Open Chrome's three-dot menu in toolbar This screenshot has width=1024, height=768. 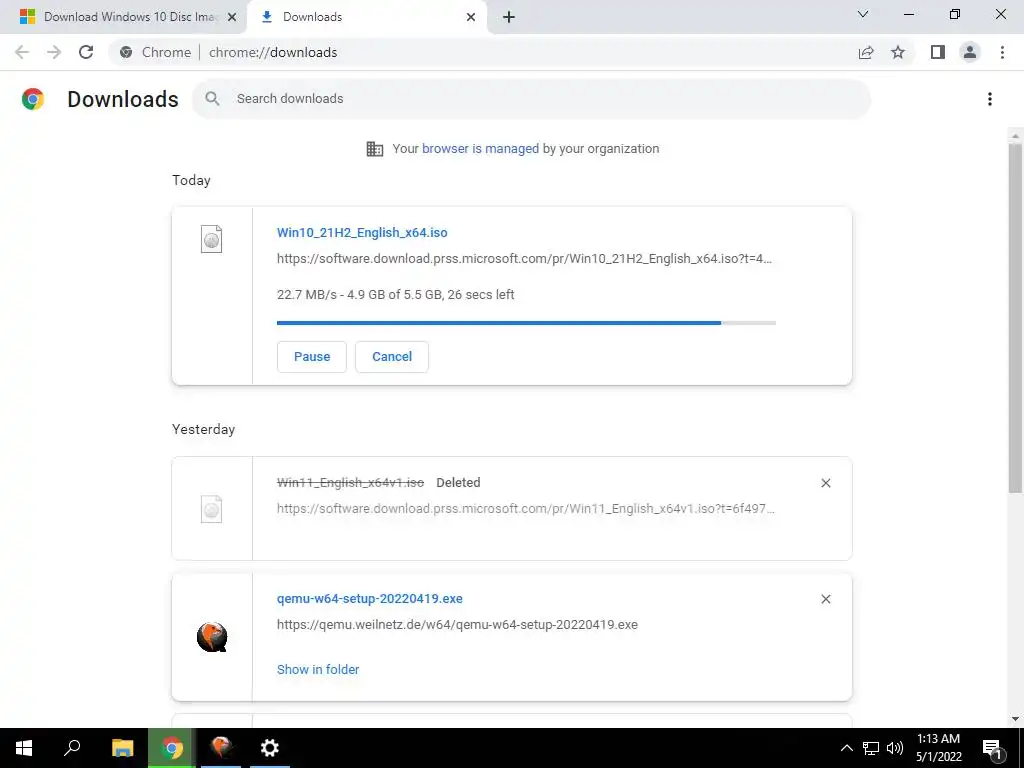(1002, 52)
